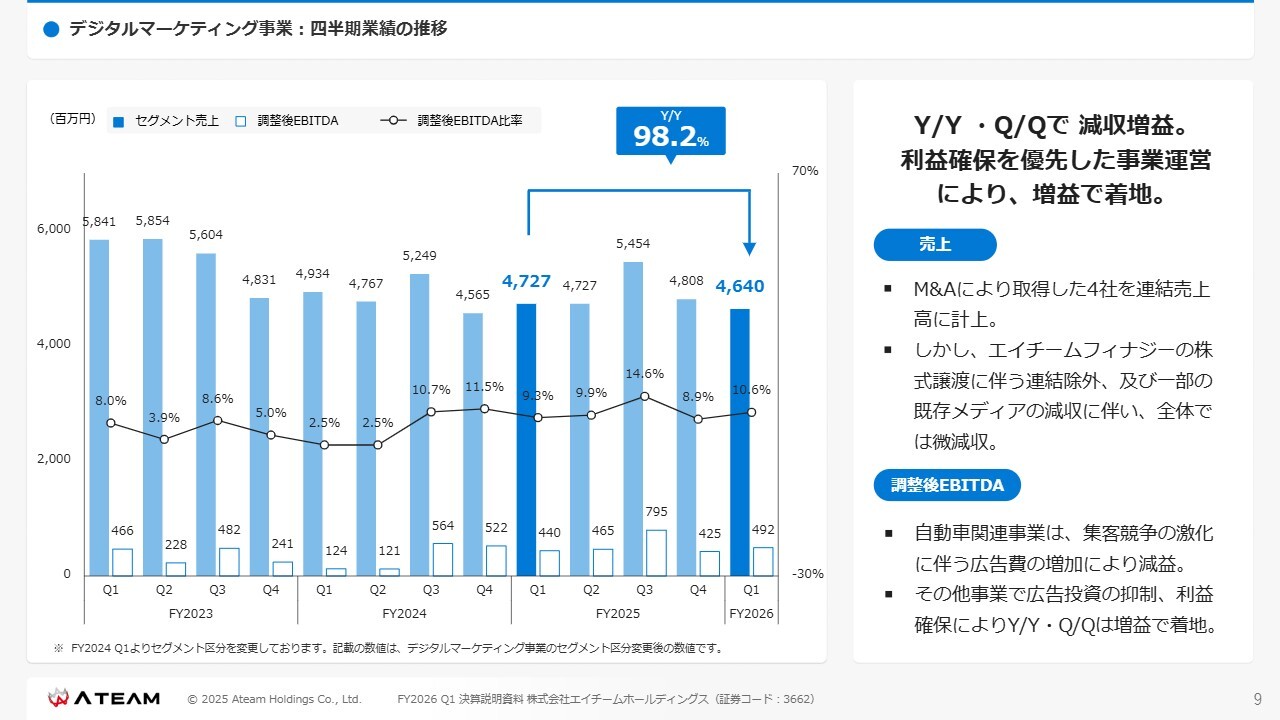The height and width of the screenshot is (720, 1280).
Task: Click the 14.6% ratio data point marker
Action: 644,396
